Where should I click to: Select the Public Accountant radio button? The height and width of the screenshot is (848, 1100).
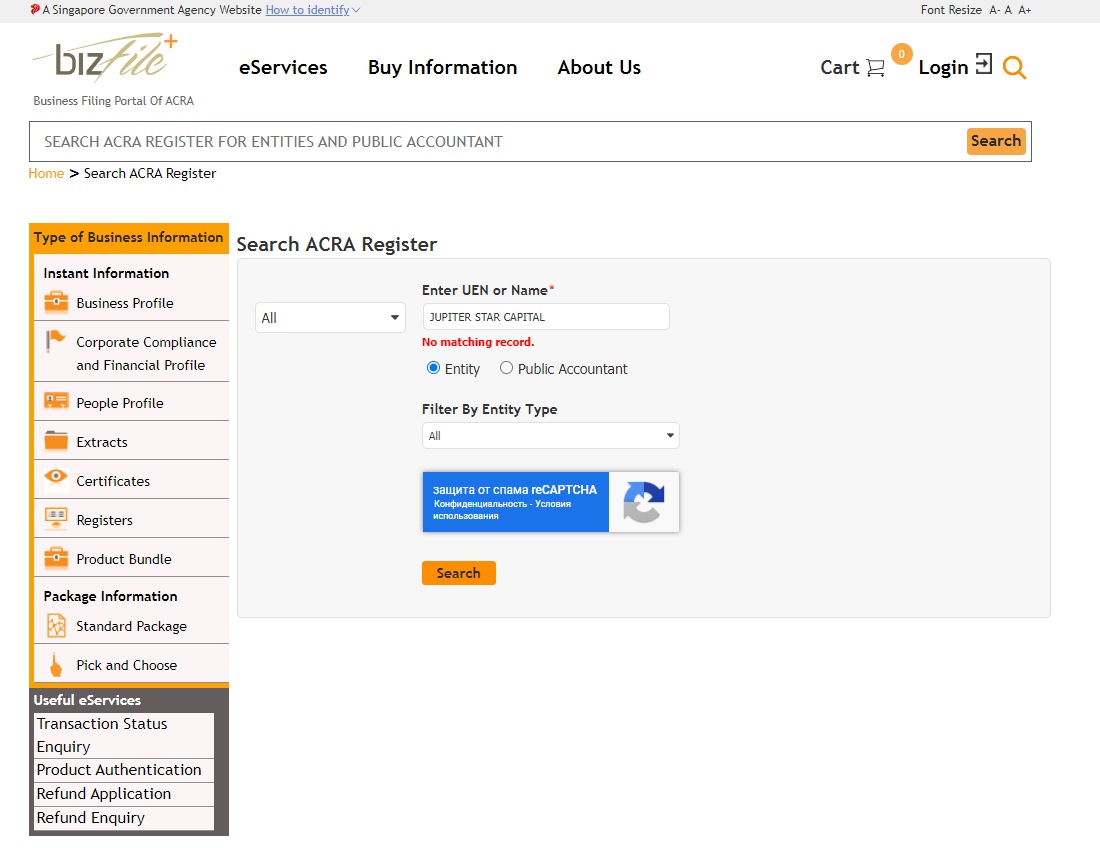point(506,368)
